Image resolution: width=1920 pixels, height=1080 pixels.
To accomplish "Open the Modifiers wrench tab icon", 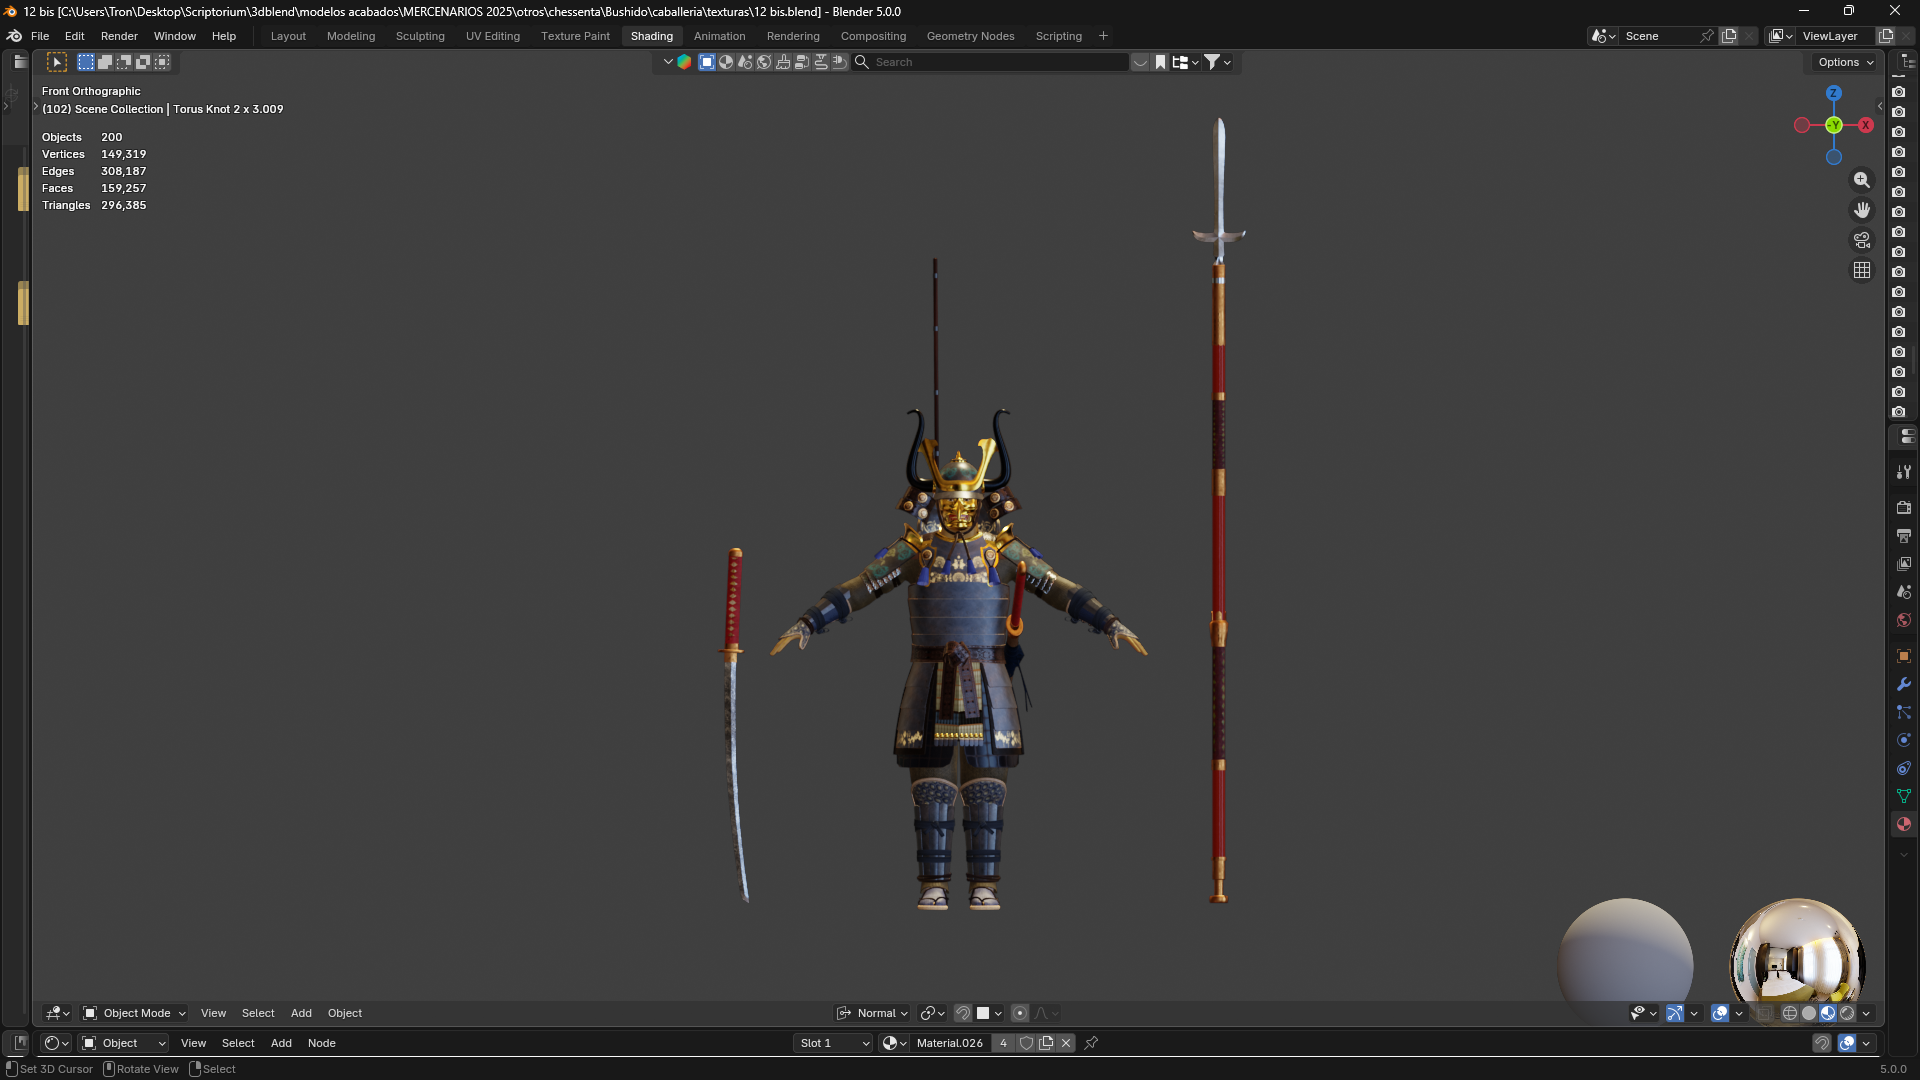I will point(1903,684).
